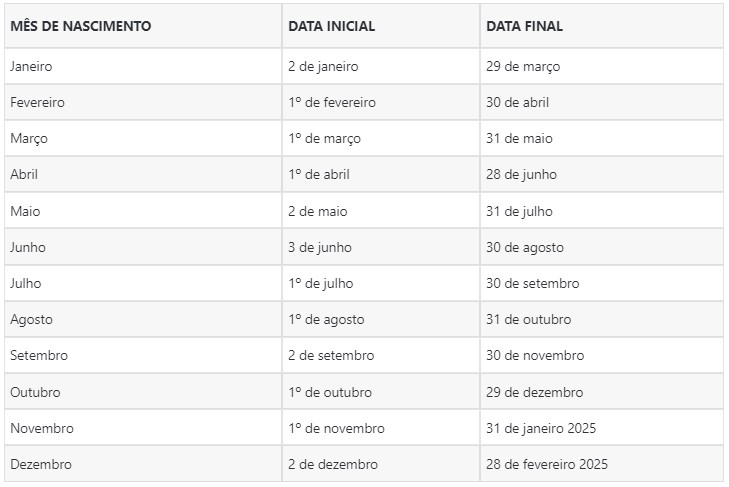
Task: Select the '29 de março' end date cell
Action: click(523, 66)
